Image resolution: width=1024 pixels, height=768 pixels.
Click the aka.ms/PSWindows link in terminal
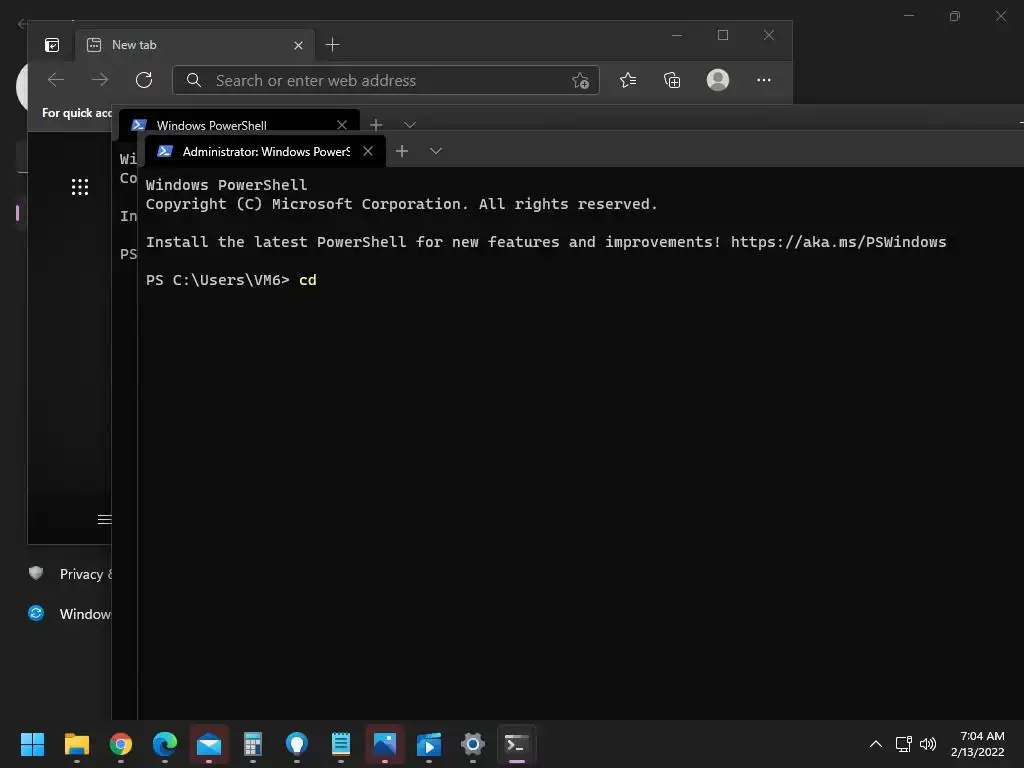click(838, 242)
